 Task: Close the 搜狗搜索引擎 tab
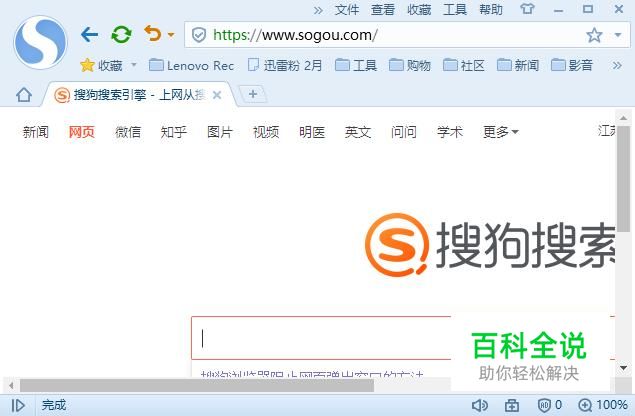pyautogui.click(x=217, y=95)
